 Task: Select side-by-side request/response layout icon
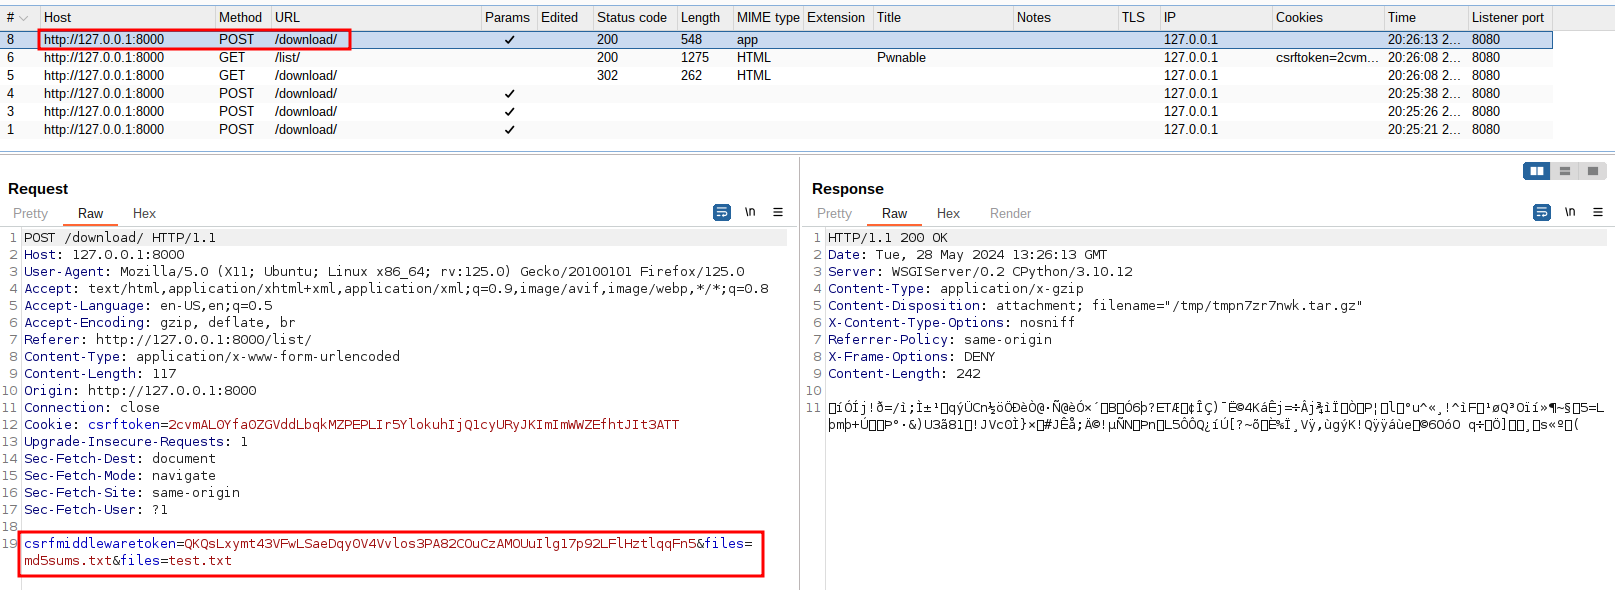(1536, 171)
